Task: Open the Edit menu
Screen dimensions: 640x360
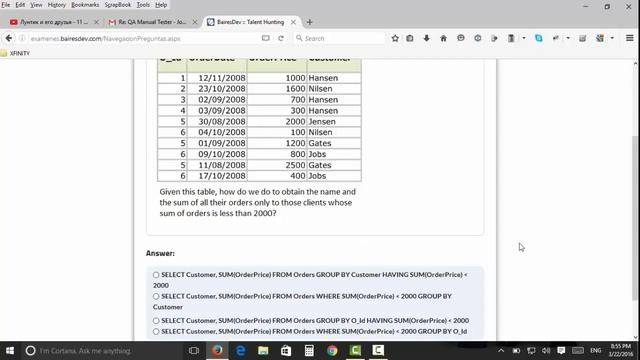Action: (20, 5)
